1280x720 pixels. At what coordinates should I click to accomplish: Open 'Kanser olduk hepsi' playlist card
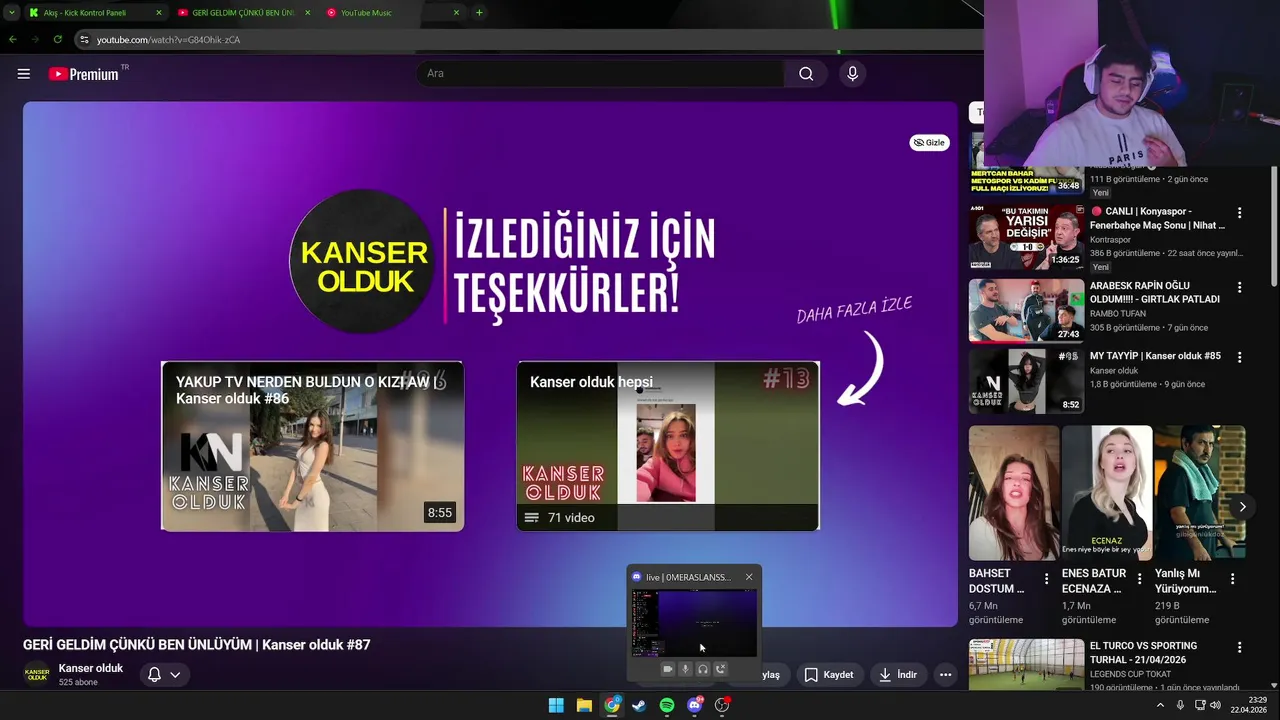click(x=668, y=446)
